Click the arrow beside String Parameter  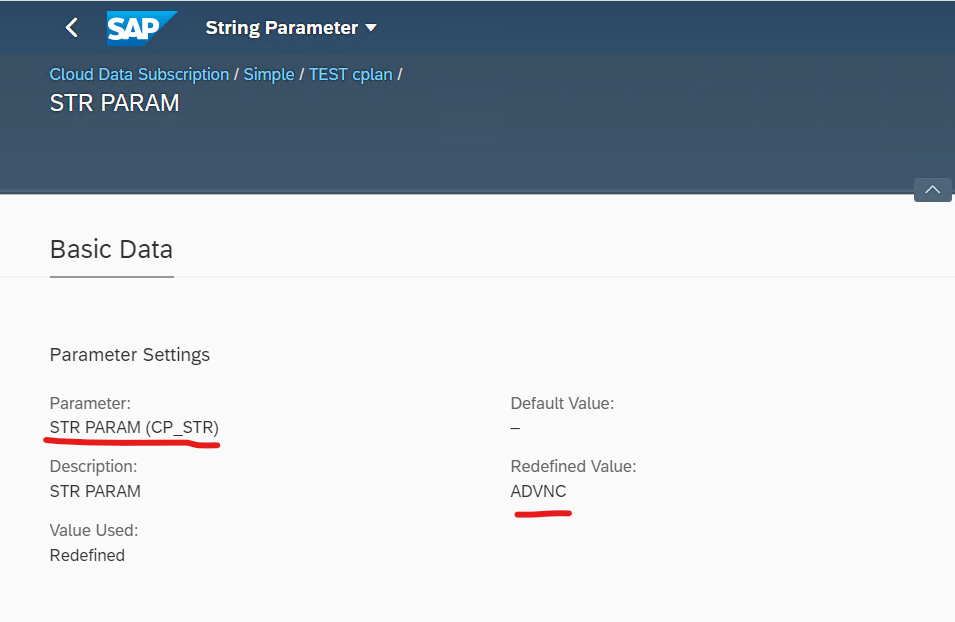pyautogui.click(x=371, y=28)
